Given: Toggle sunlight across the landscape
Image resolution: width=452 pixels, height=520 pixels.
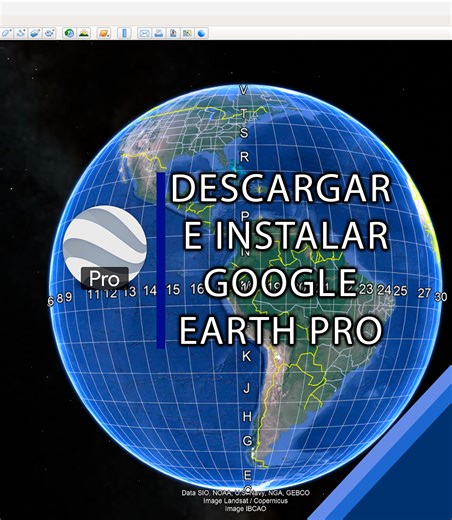Looking at the screenshot, I should [x=84, y=33].
